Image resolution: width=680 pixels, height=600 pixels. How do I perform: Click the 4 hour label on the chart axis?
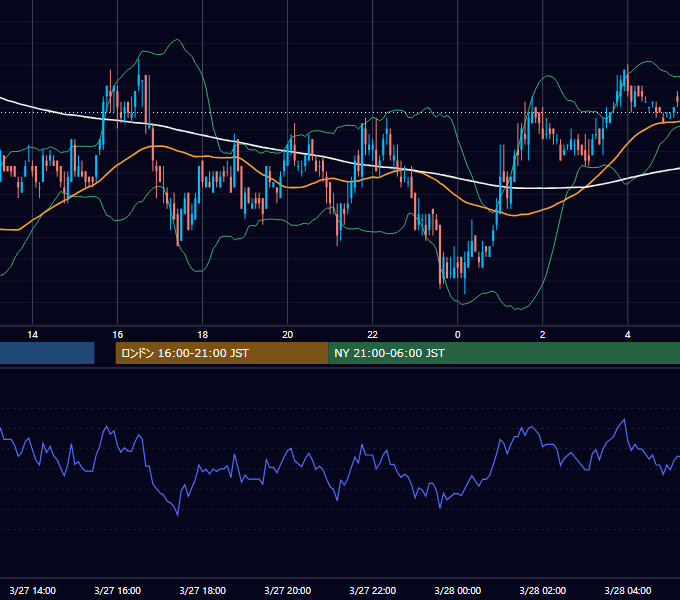click(x=628, y=335)
